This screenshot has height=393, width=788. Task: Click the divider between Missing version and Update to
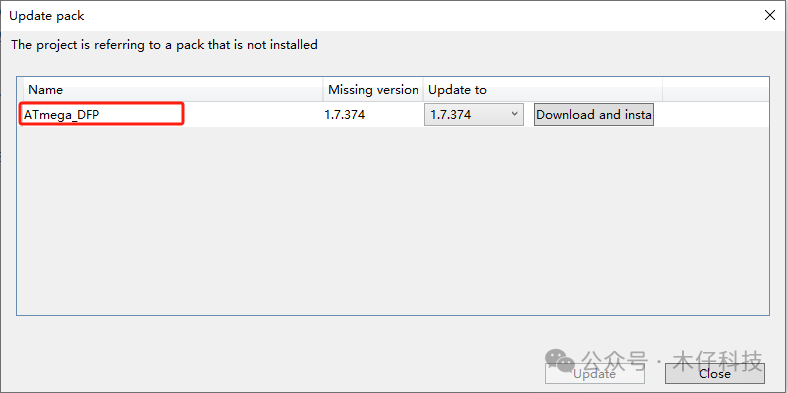423,90
